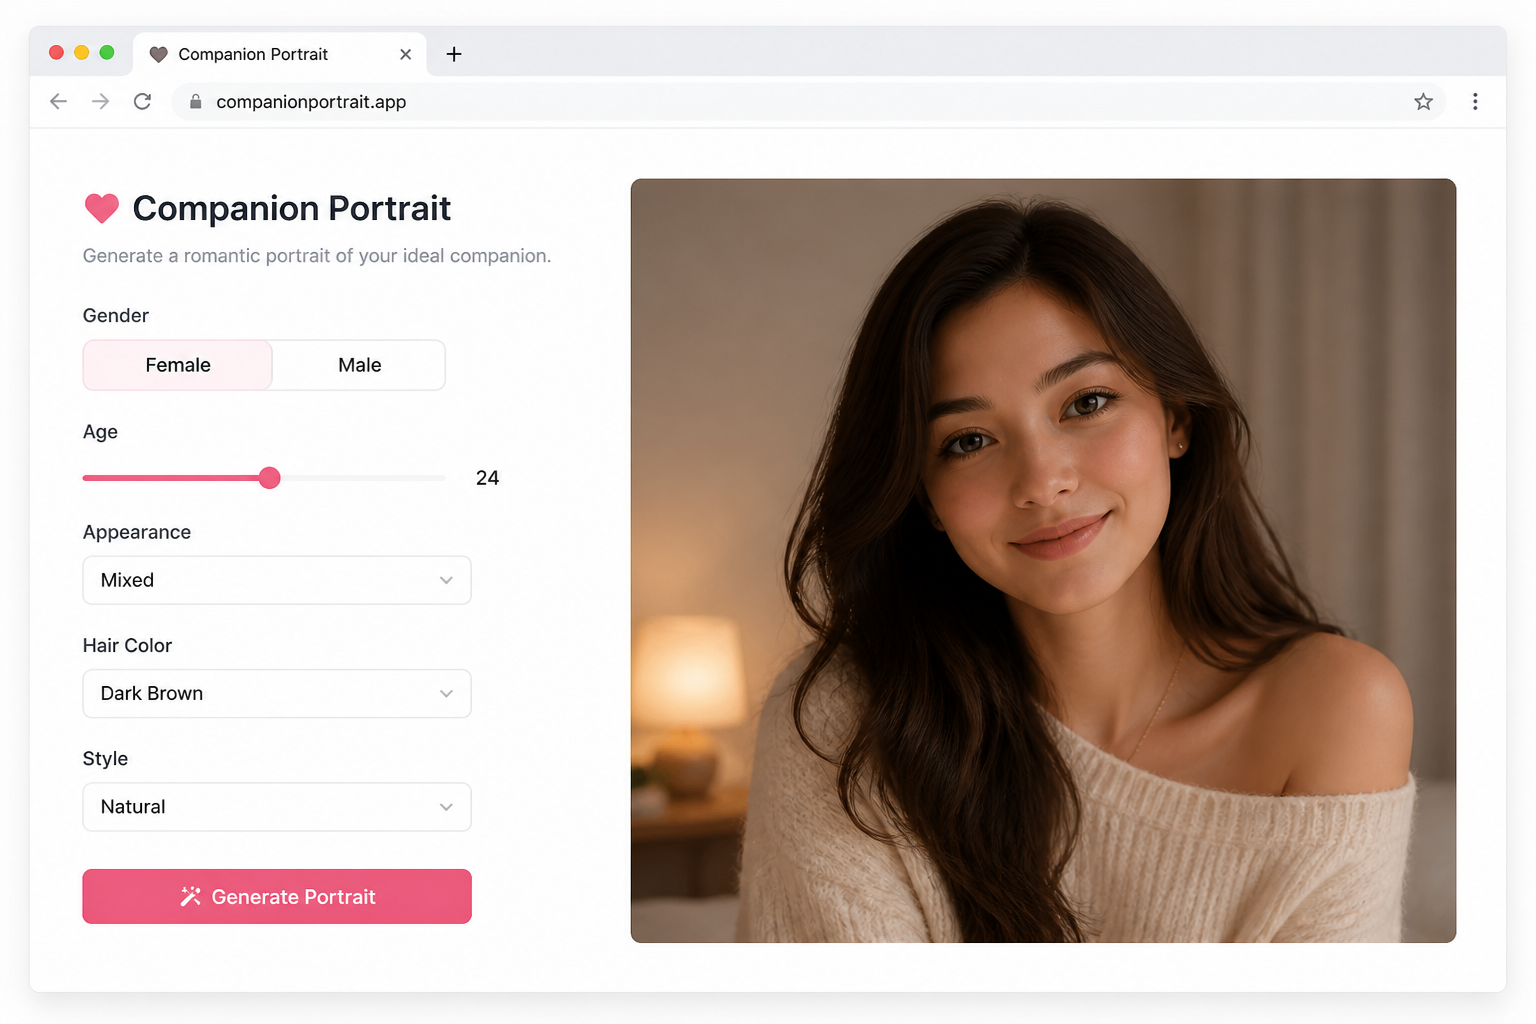
Task: Open a new tab with the plus icon
Action: tap(454, 54)
